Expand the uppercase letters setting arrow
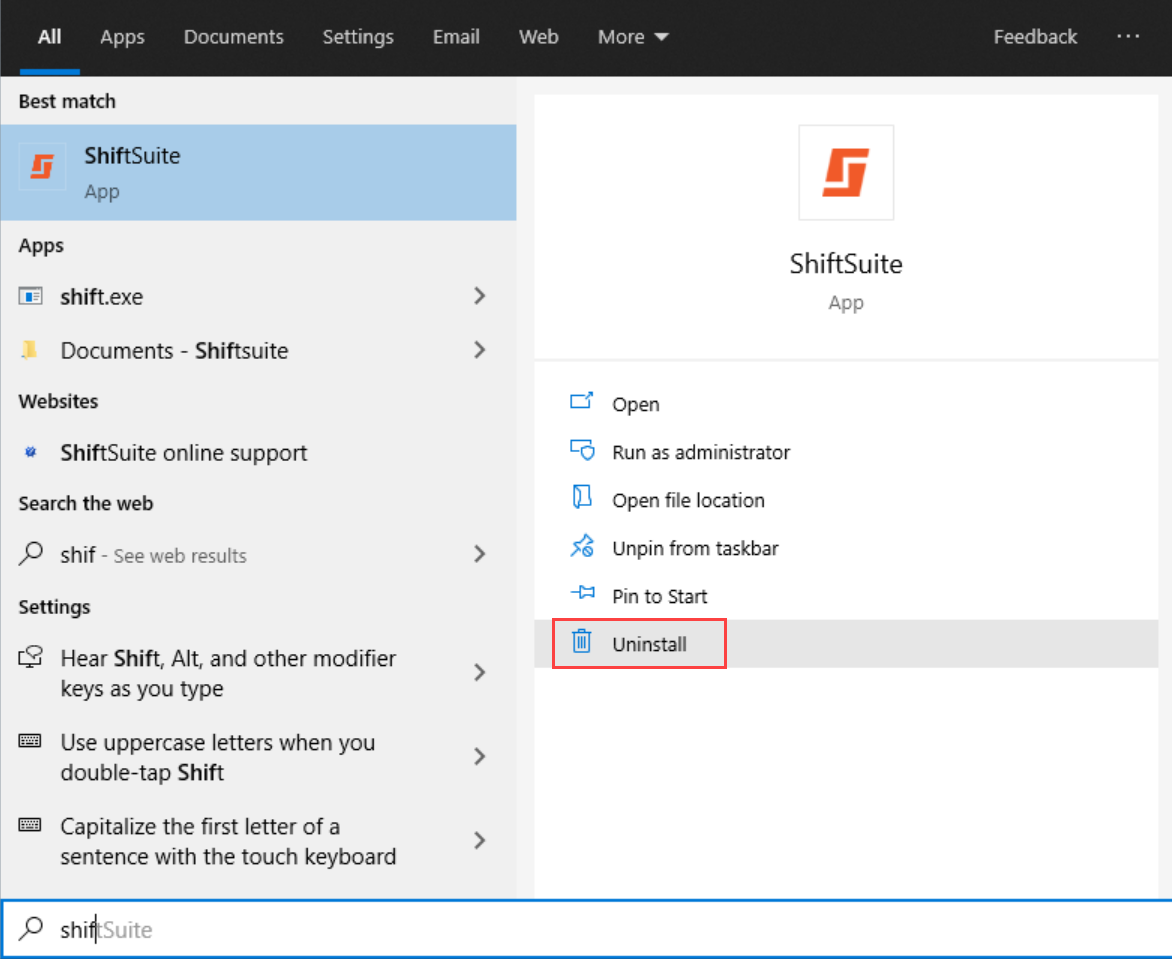Image resolution: width=1172 pixels, height=959 pixels. [480, 756]
